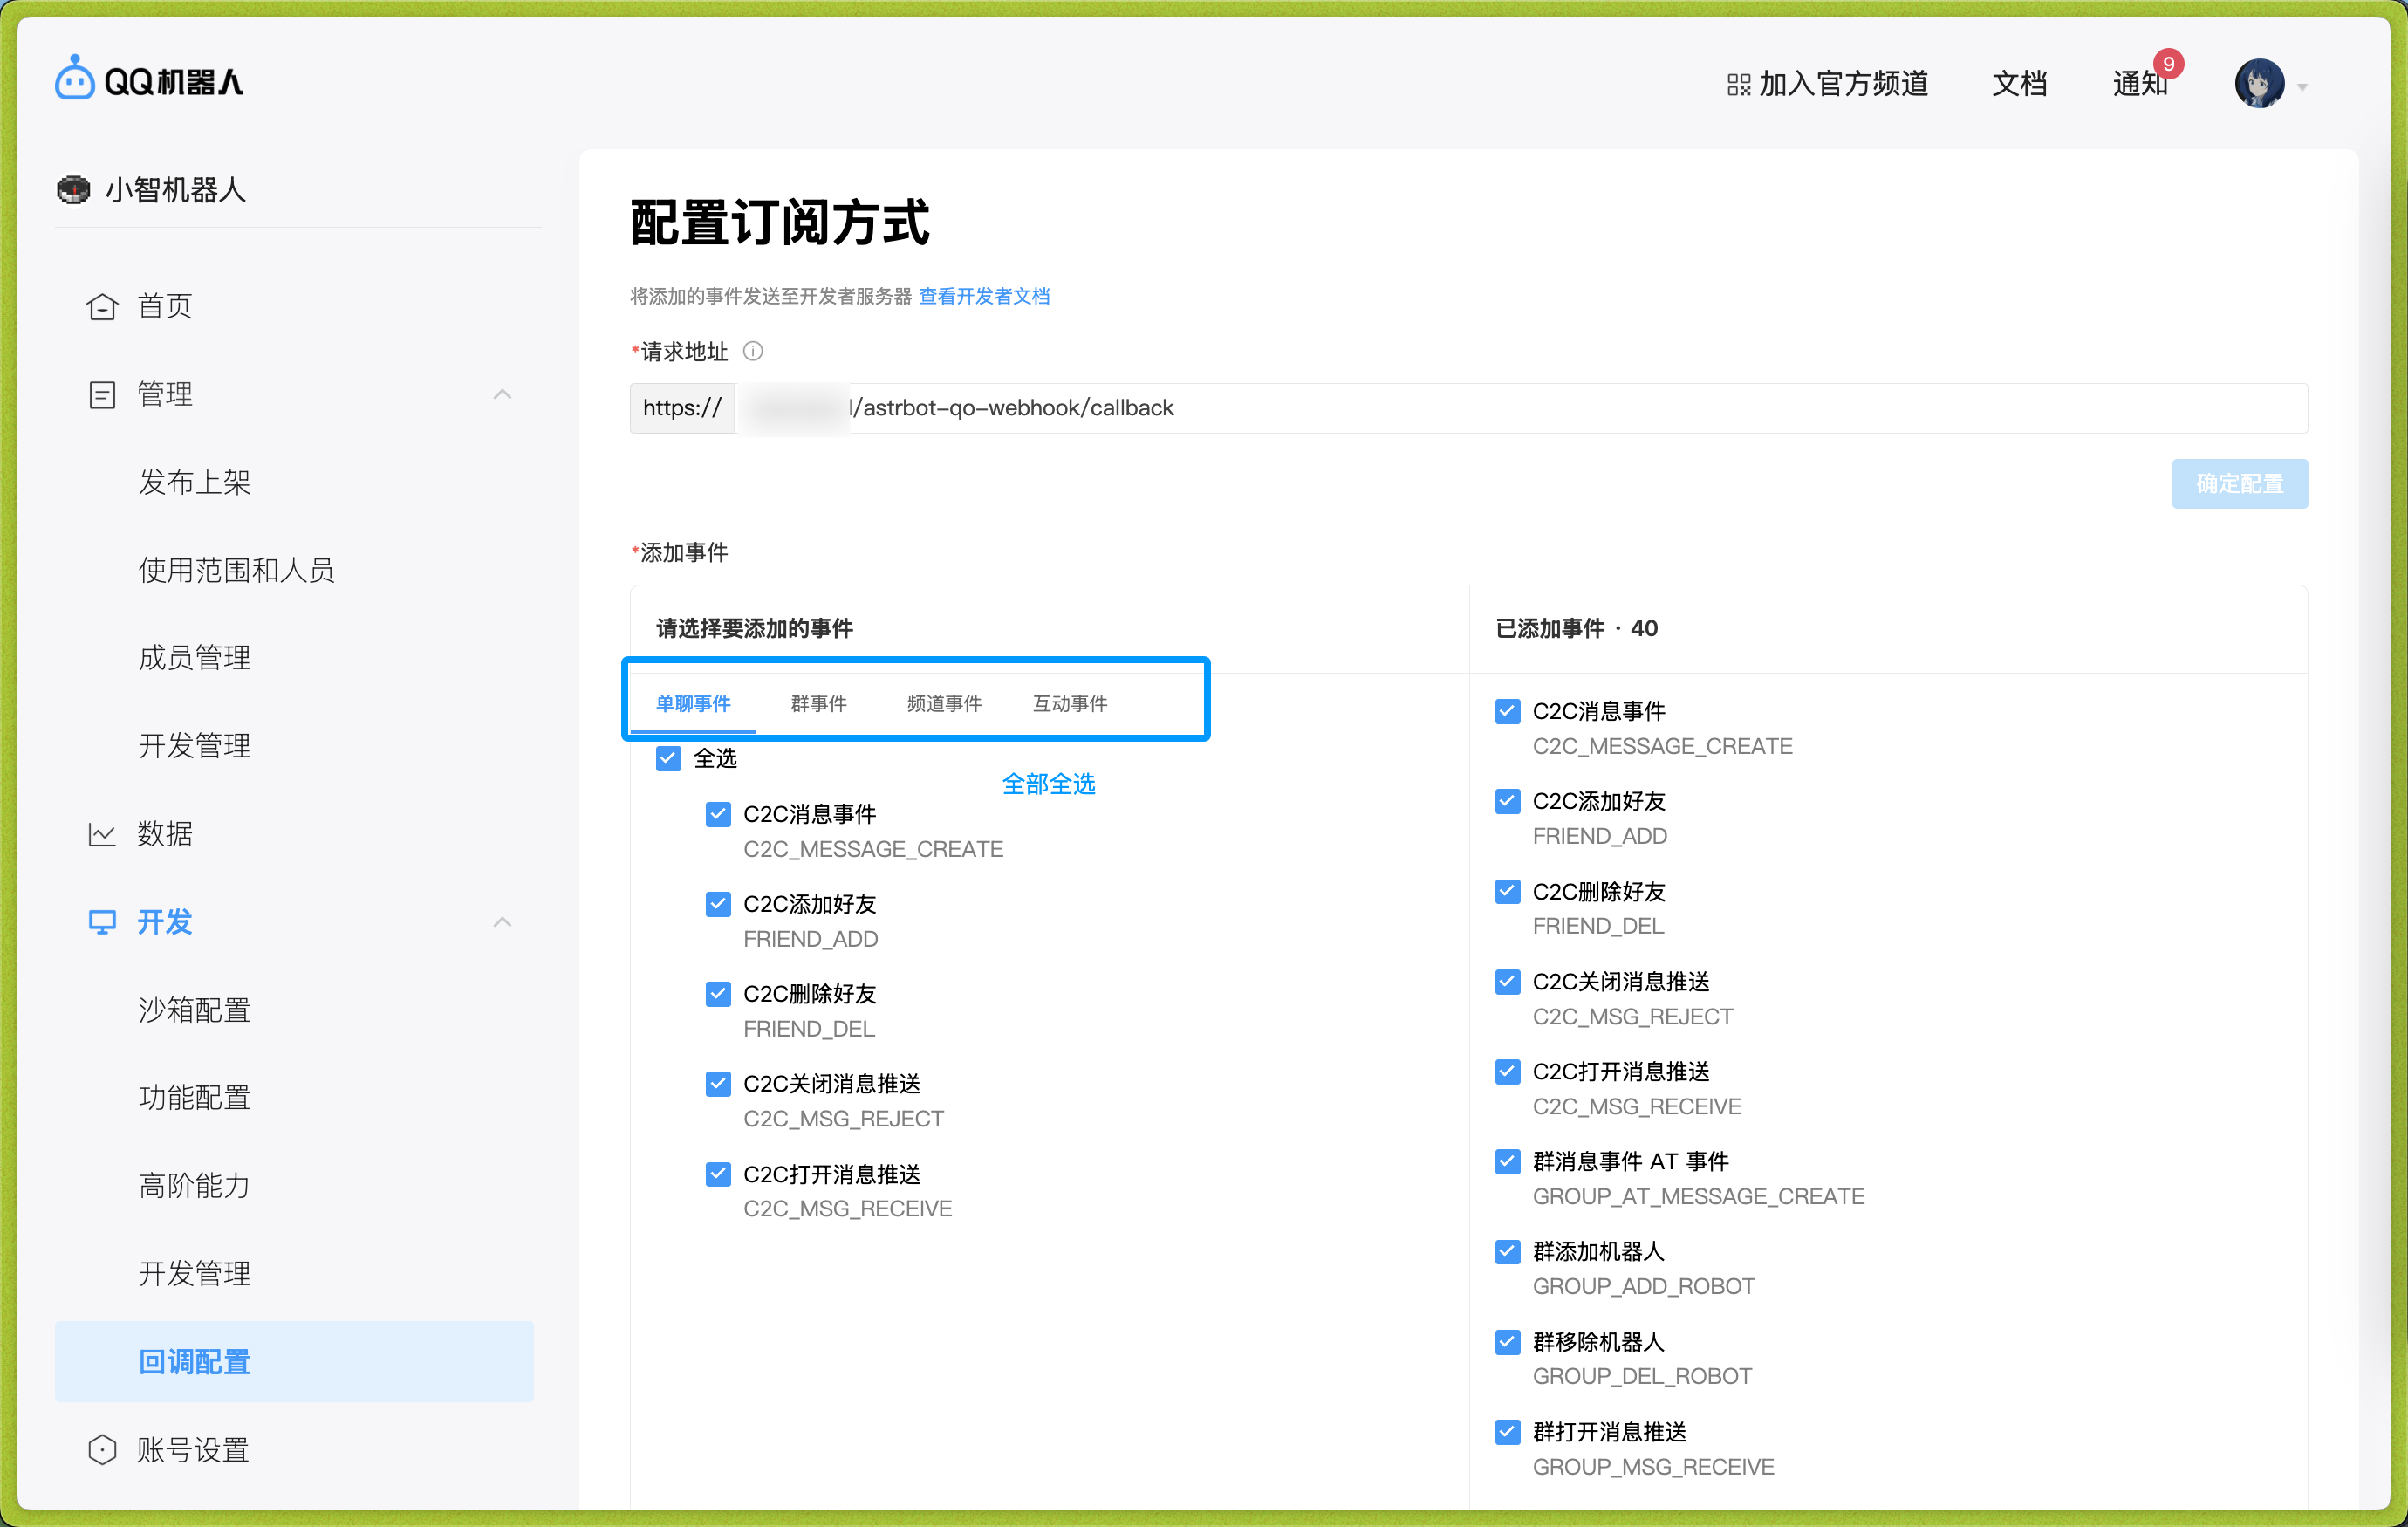This screenshot has height=1527, width=2408.
Task: Click the 数据 chart icon in sidebar
Action: coord(102,834)
